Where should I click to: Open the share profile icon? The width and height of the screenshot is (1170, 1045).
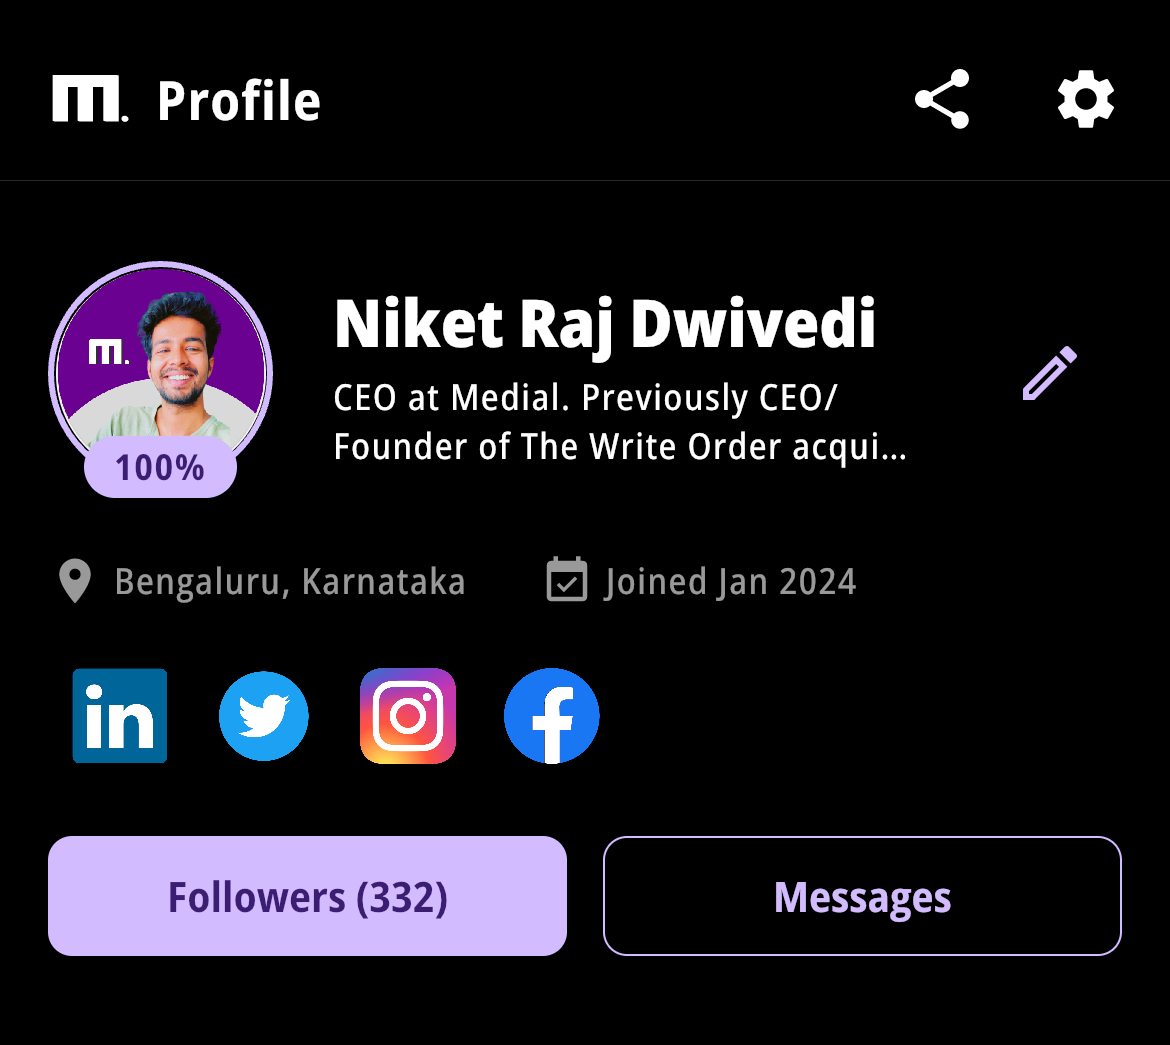click(942, 99)
